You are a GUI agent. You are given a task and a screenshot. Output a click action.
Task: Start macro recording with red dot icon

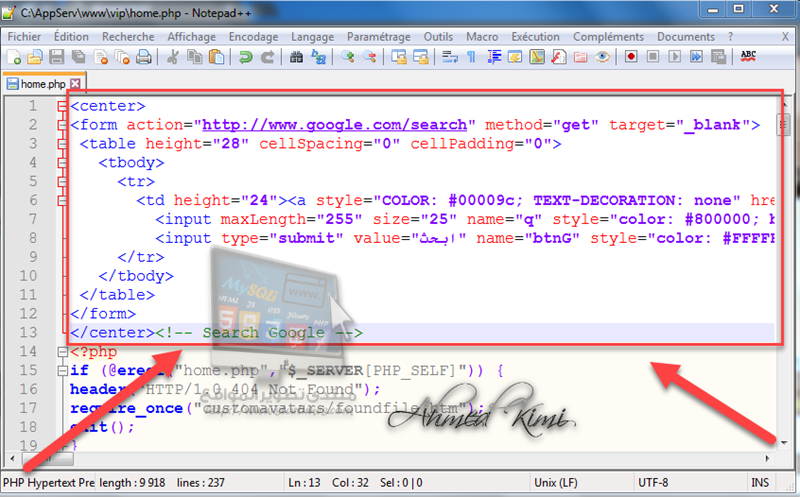(631, 57)
